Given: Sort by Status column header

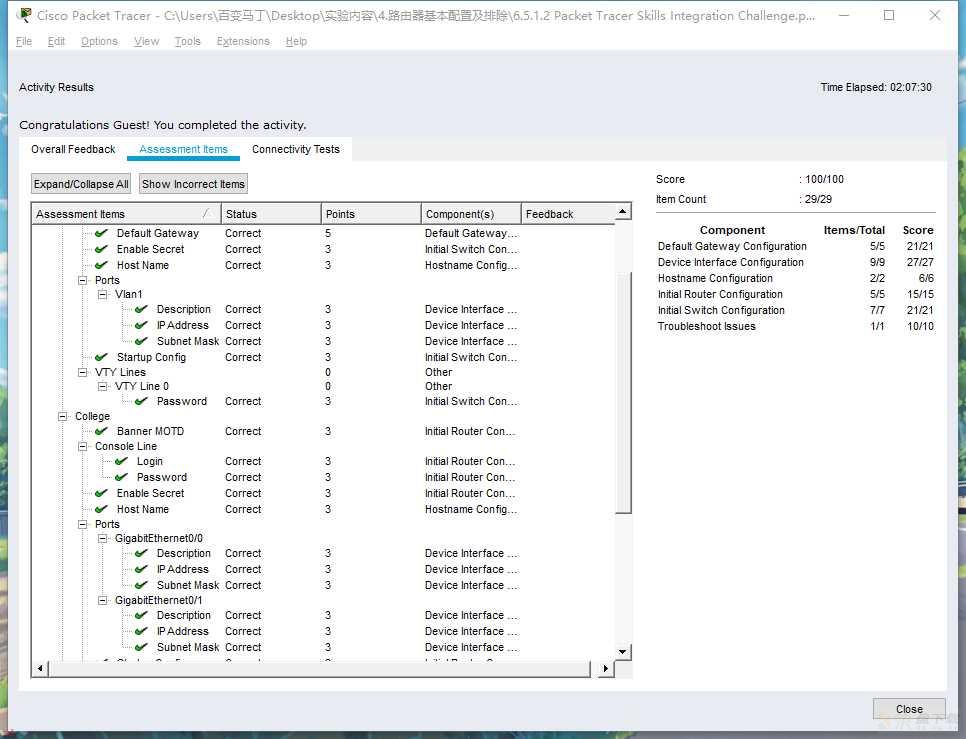Looking at the screenshot, I should coord(271,214).
